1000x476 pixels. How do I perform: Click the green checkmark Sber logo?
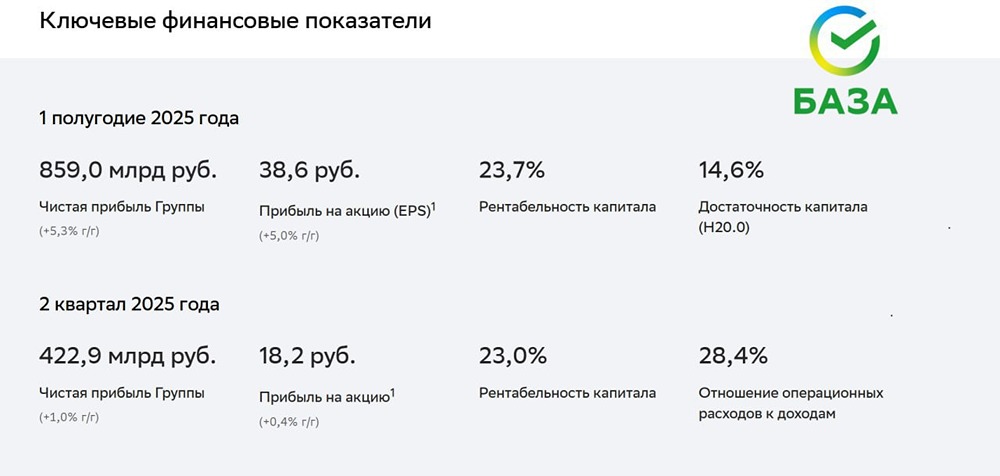pyautogui.click(x=844, y=41)
